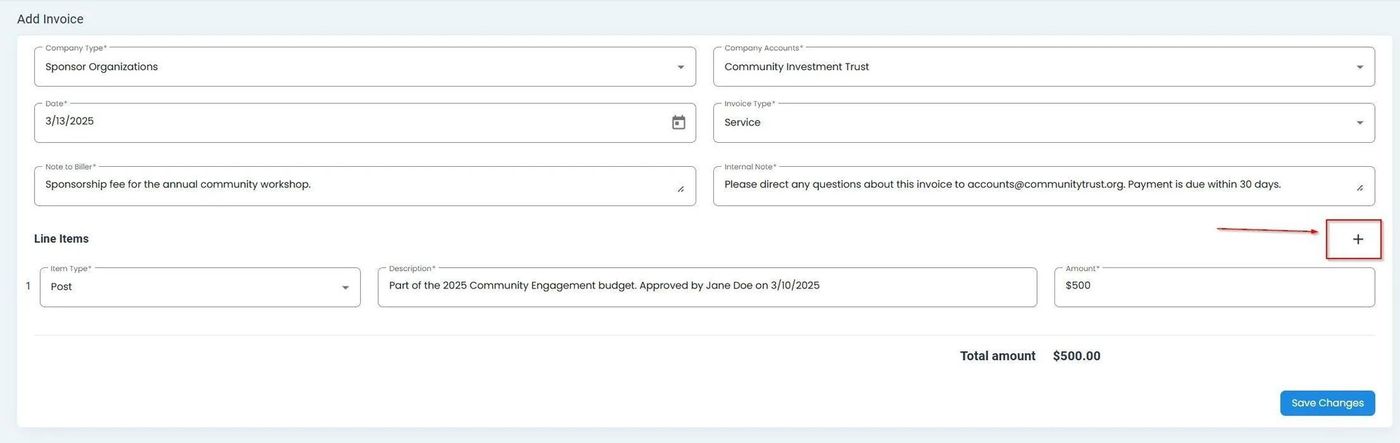Click the Internal Note resize handle
This screenshot has height=443, width=1400.
click(1359, 188)
